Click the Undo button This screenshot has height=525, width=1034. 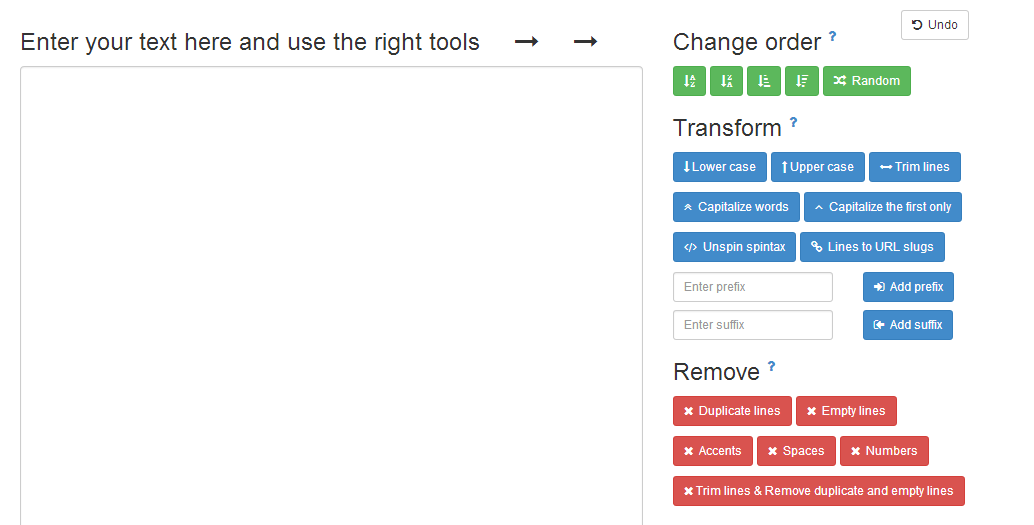(934, 25)
